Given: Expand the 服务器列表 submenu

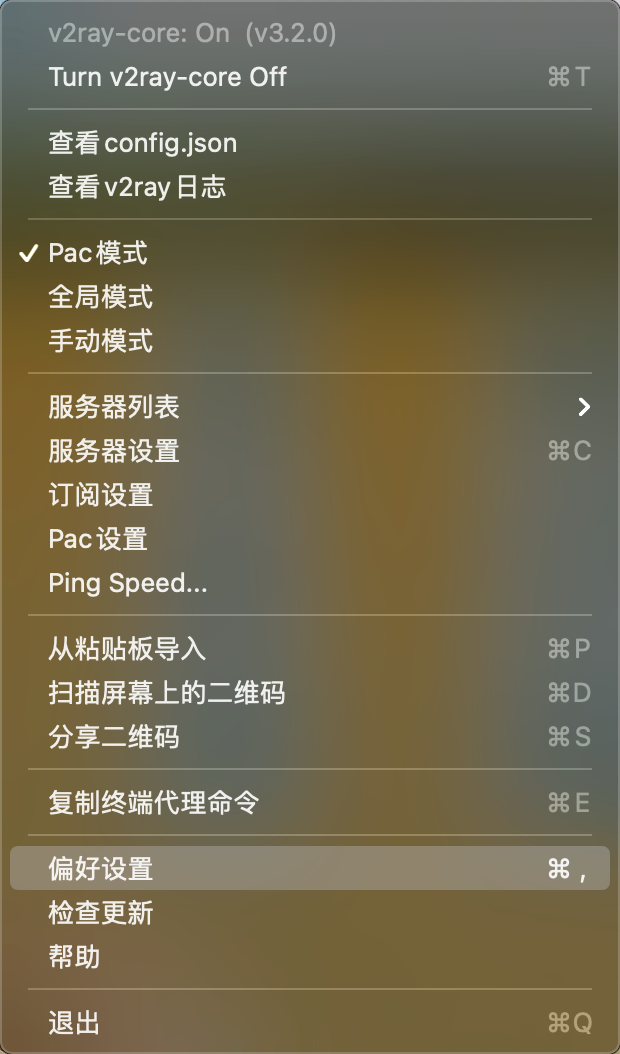Looking at the screenshot, I should [113, 407].
